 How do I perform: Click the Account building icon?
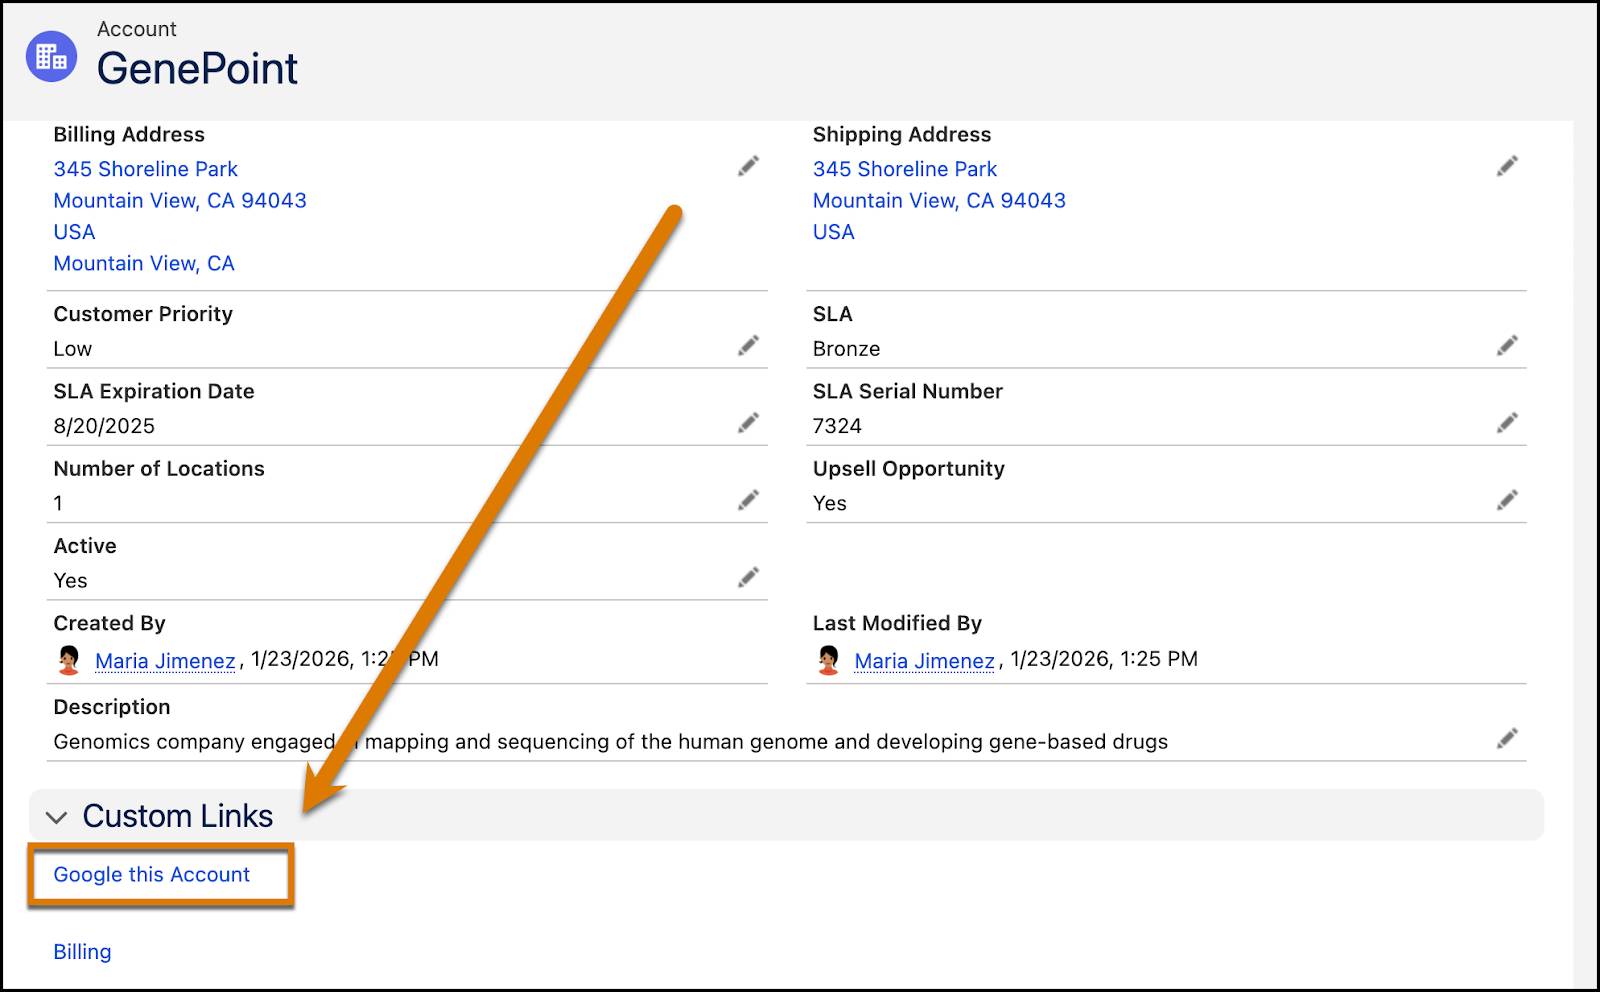pos(51,57)
